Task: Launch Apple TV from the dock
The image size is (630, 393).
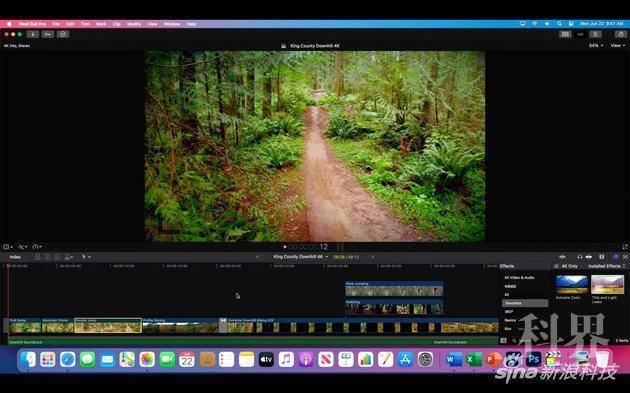Action: tap(266, 359)
